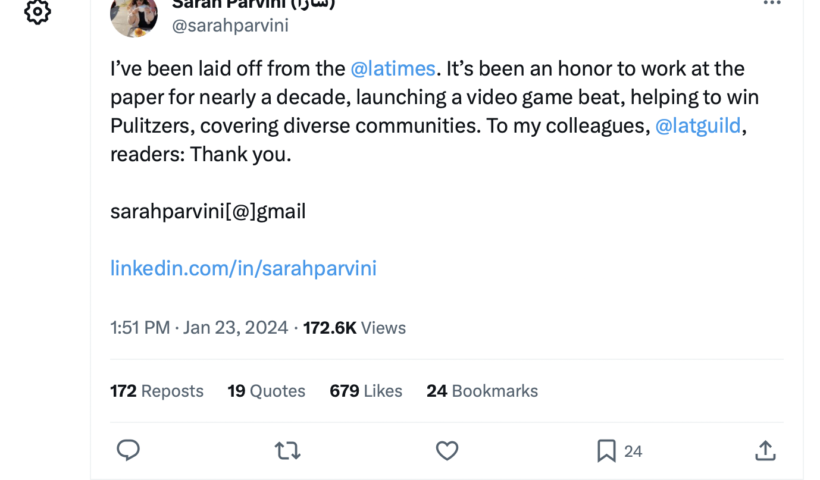Open the linkedin.com/in/sarahparvini link
The image size is (820, 480).
243,268
